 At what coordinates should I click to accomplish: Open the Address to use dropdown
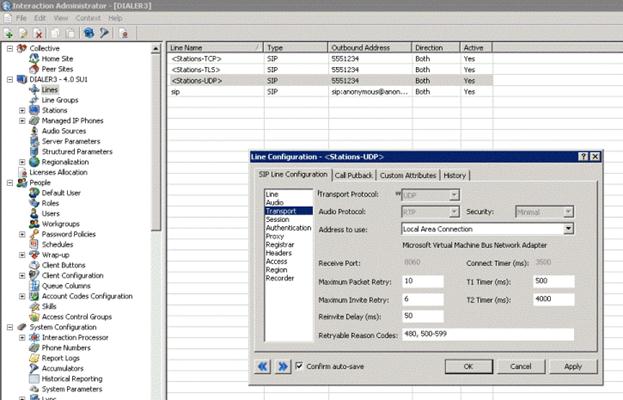(568, 229)
